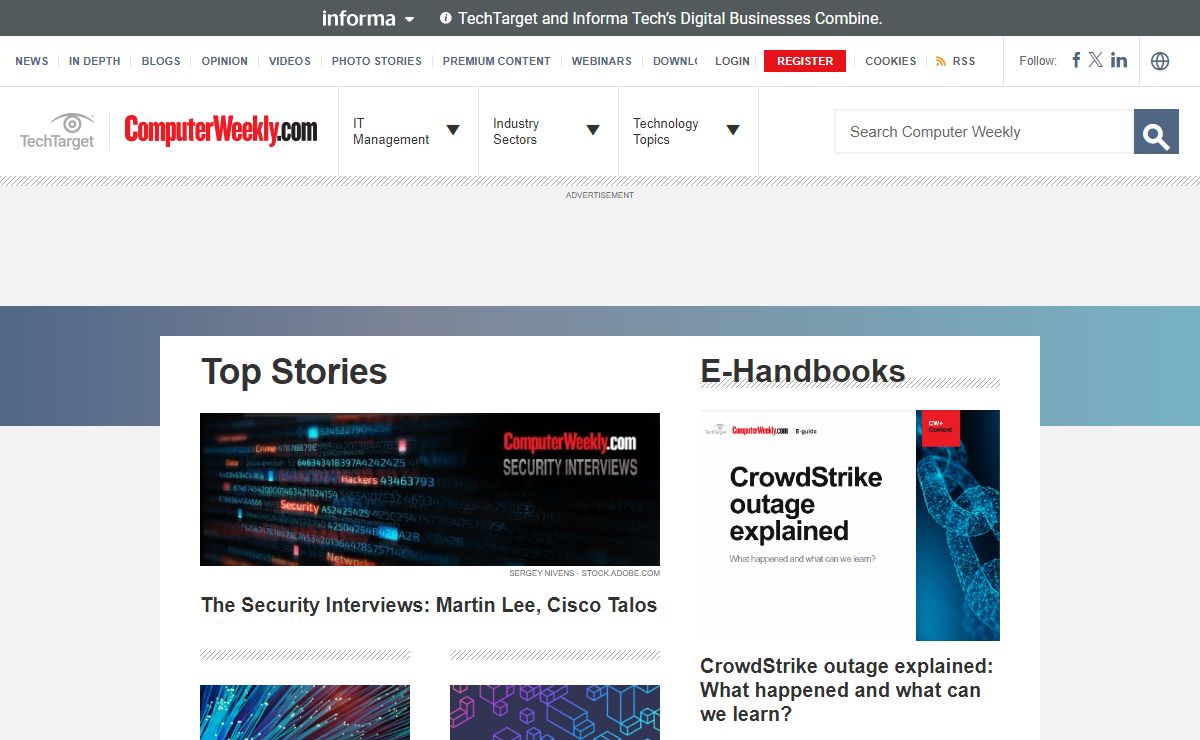Open the LinkedIn follow icon

(x=1119, y=60)
